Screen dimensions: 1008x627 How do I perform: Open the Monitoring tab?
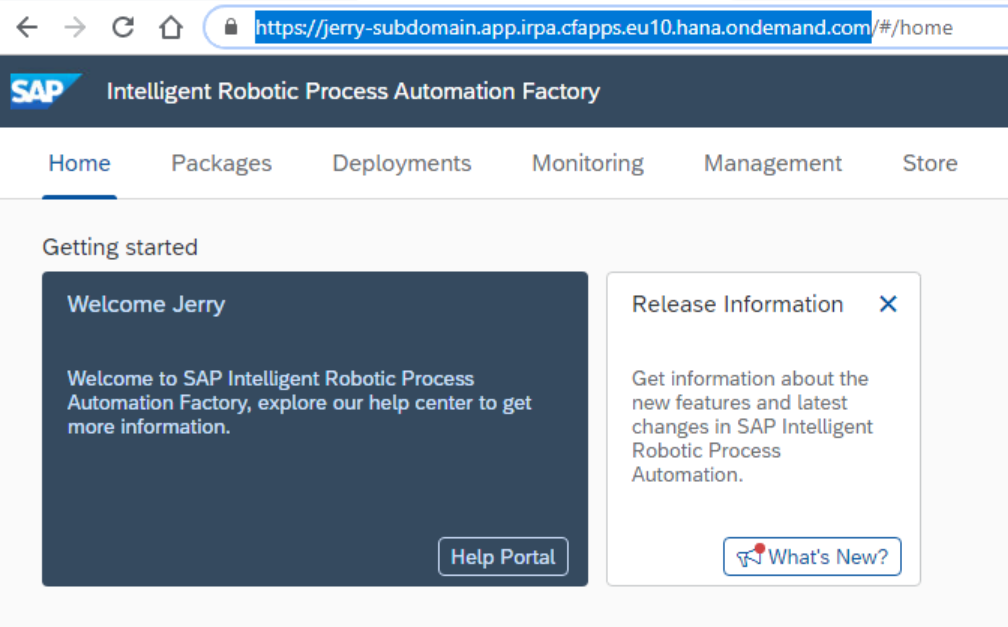coord(587,163)
